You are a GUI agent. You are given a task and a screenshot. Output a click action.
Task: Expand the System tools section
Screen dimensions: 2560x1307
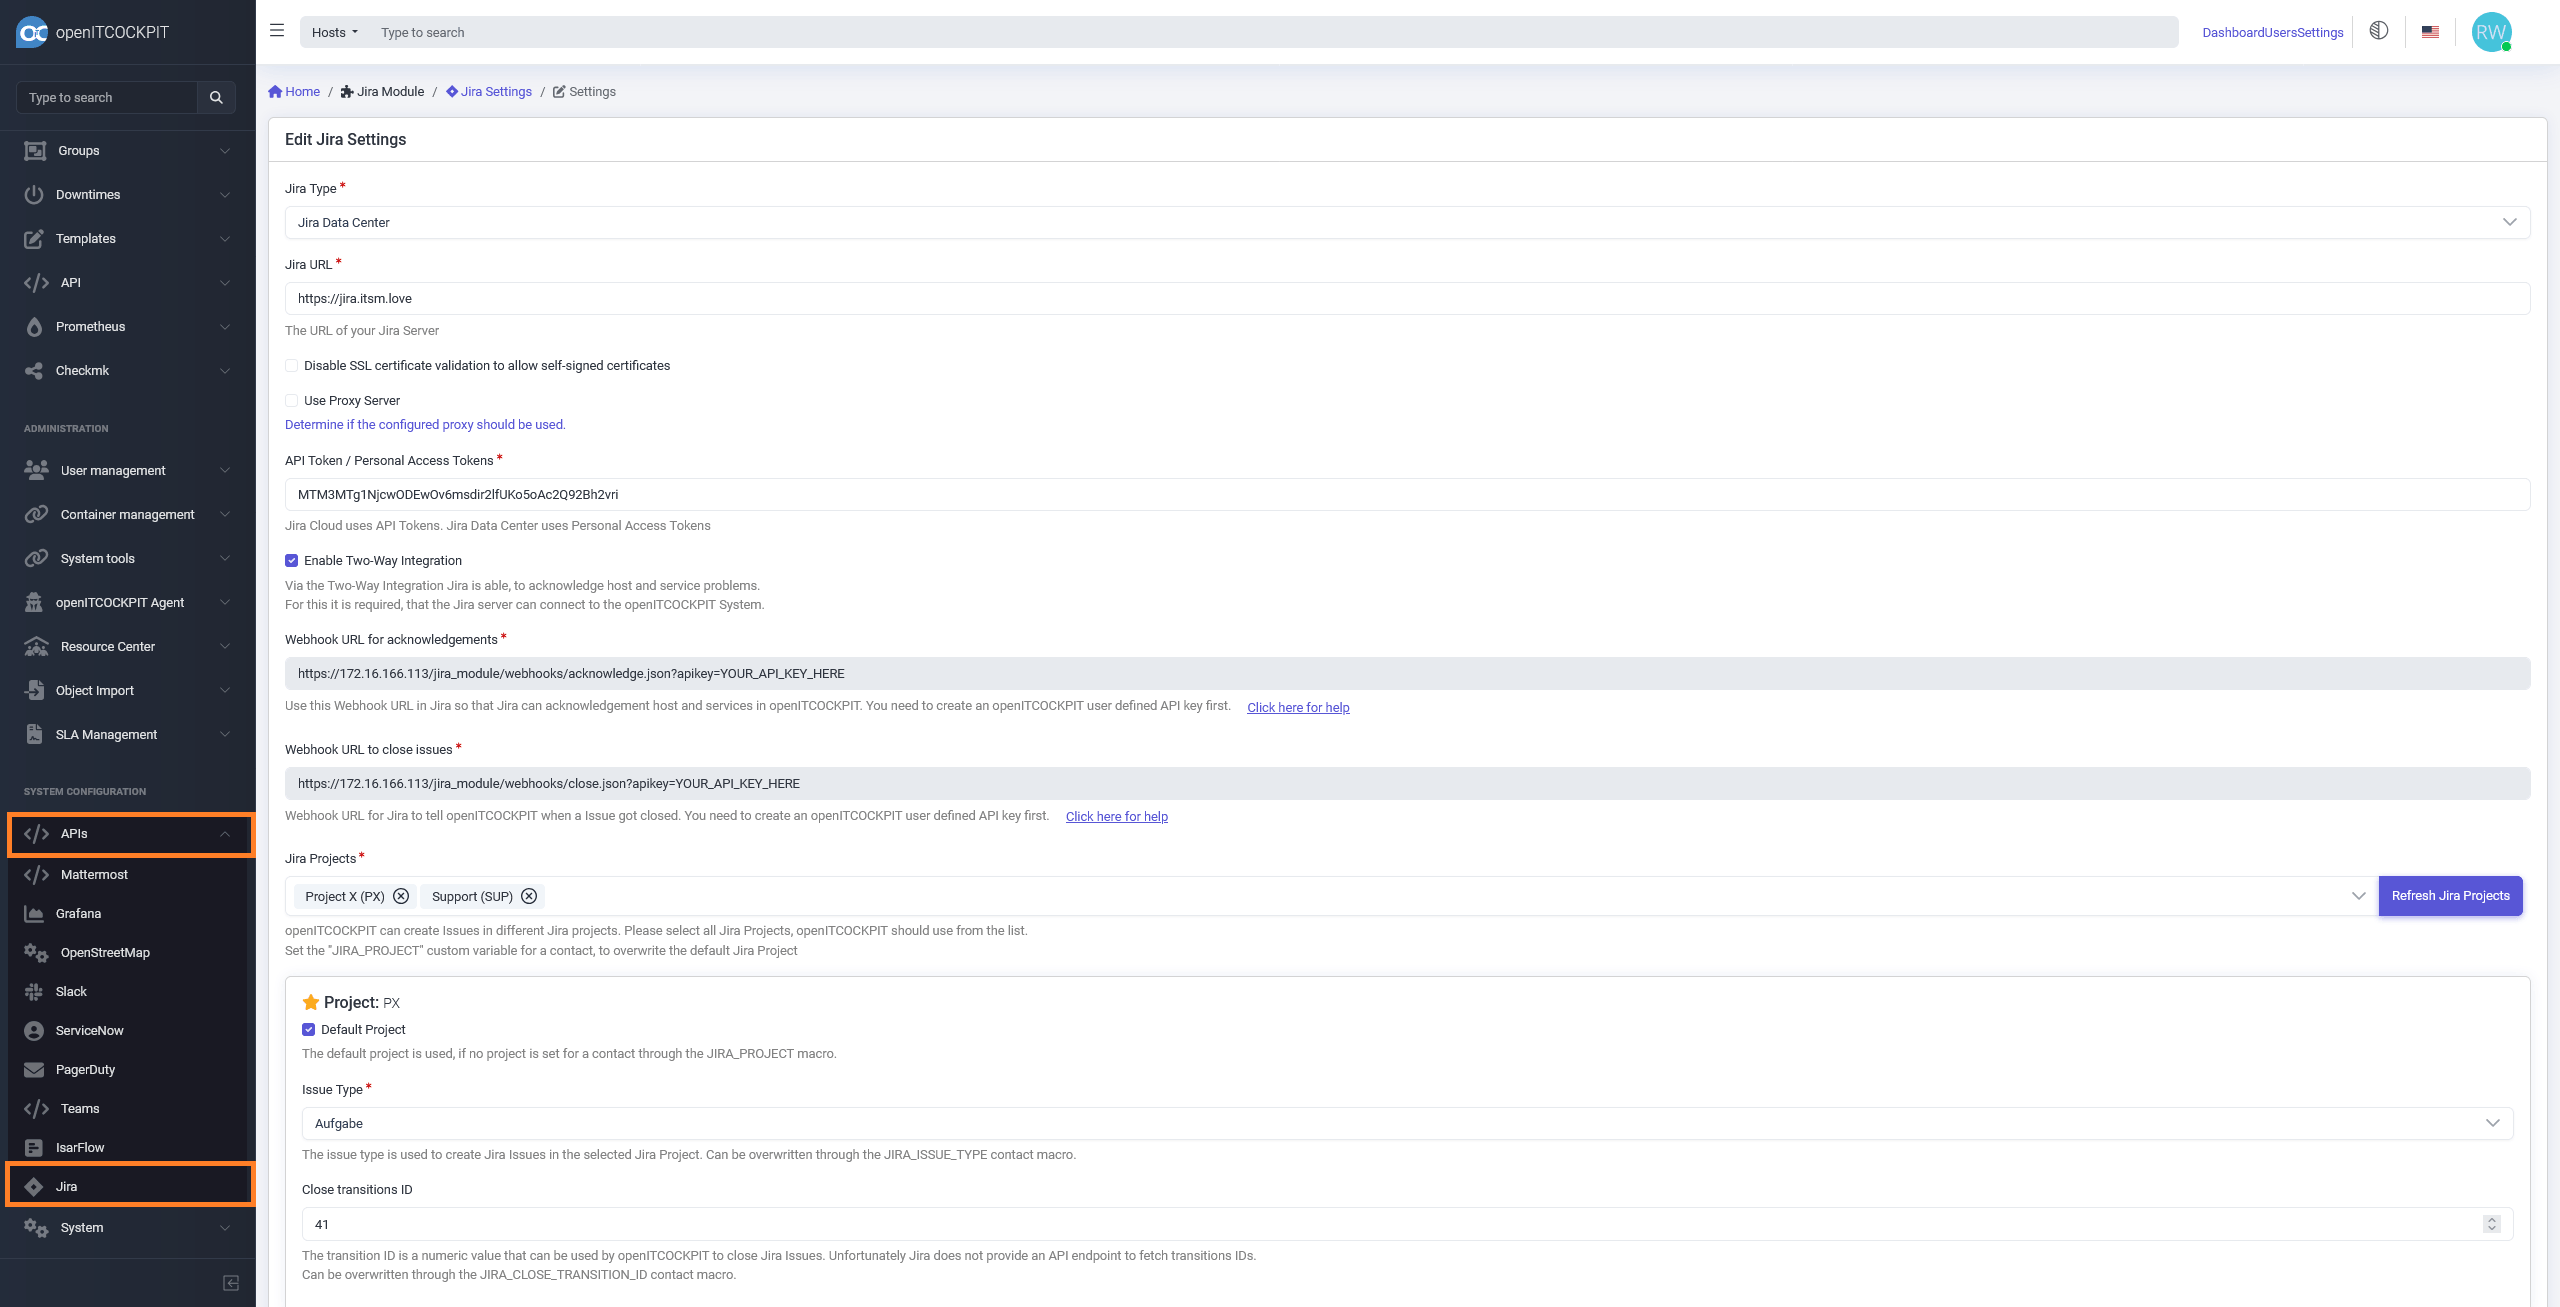128,558
